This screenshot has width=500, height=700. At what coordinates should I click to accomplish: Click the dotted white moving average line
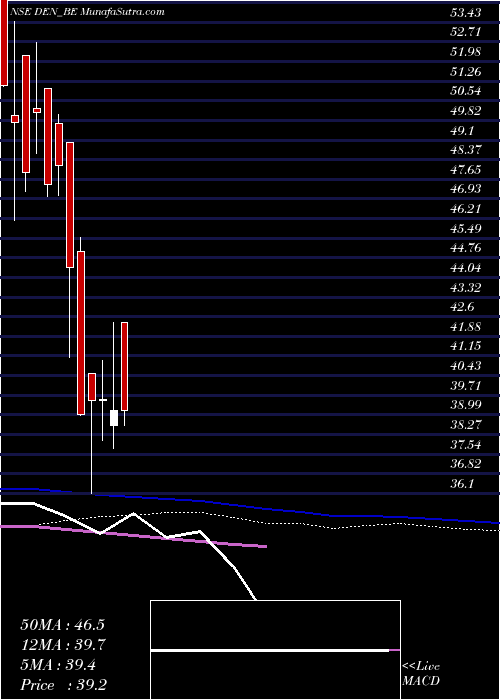[268, 521]
